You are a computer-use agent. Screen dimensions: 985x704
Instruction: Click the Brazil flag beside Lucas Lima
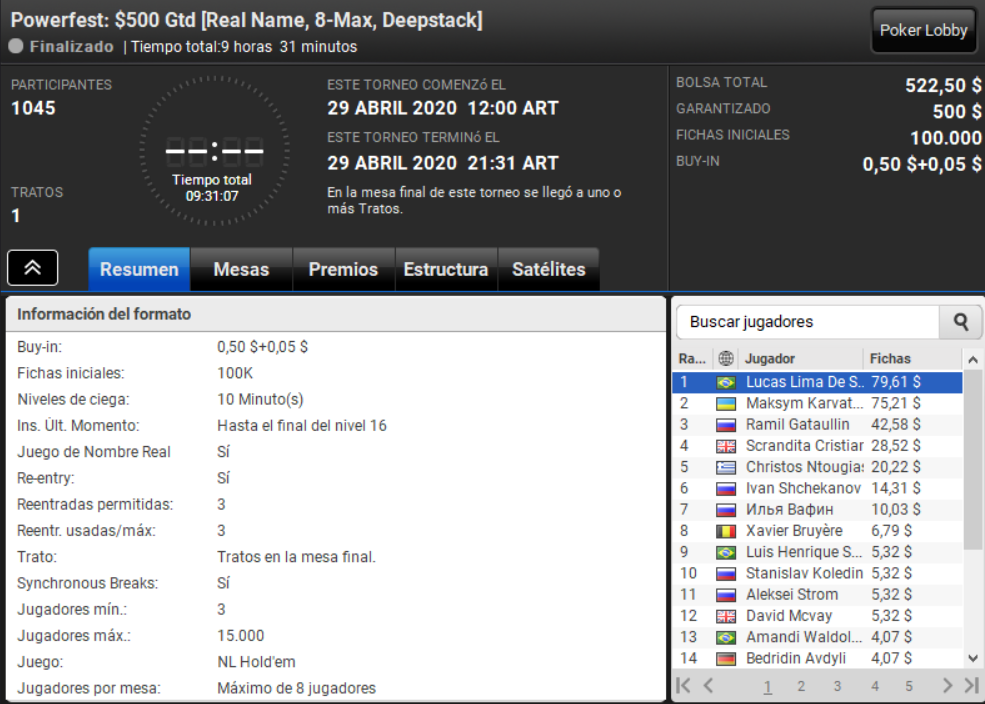coord(726,382)
